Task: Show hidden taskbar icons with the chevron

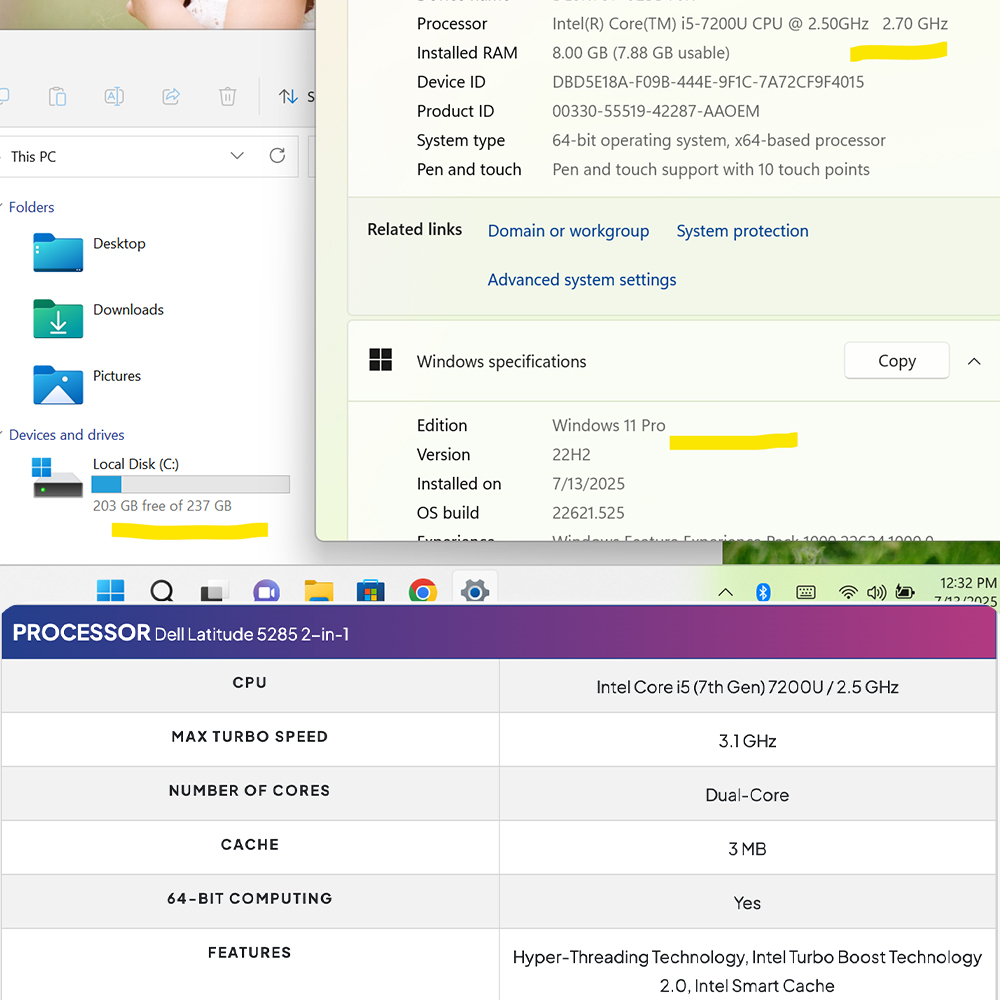Action: pos(725,591)
